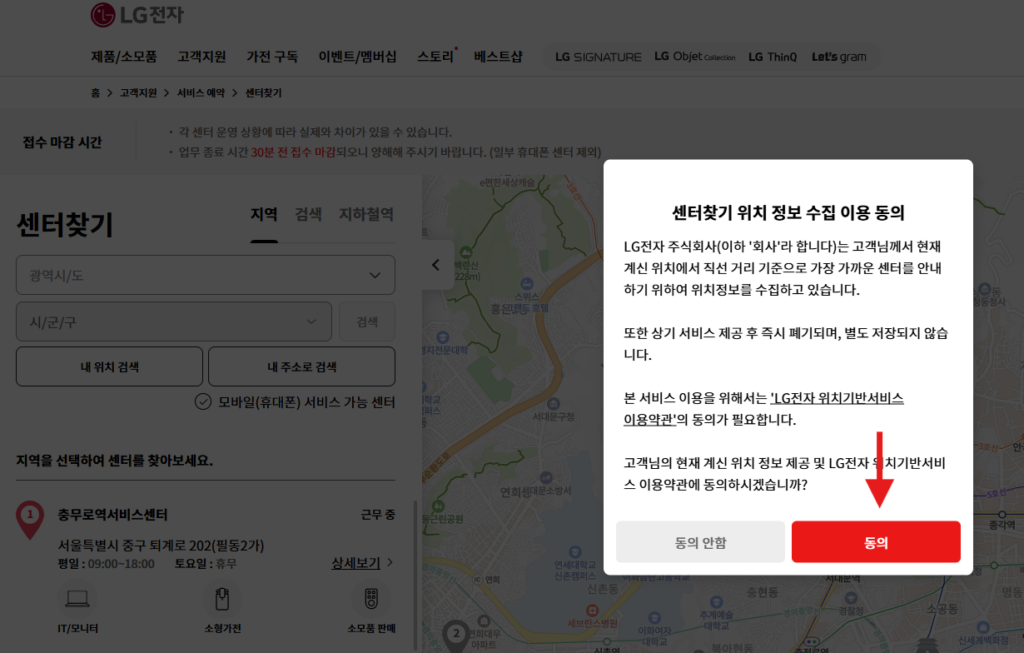Click the 검색 button beside 시/군/구
This screenshot has width=1024, height=653.
[367, 321]
